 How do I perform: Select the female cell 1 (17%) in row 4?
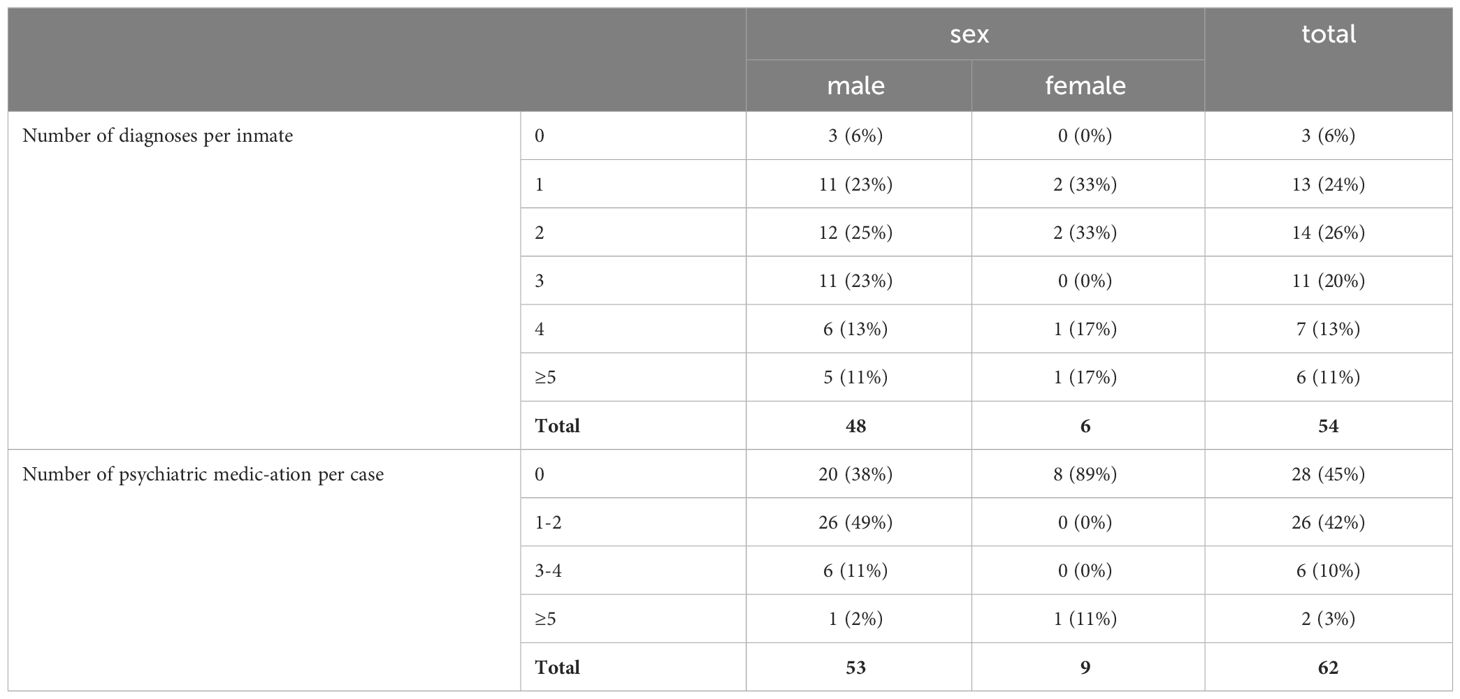click(x=1086, y=330)
